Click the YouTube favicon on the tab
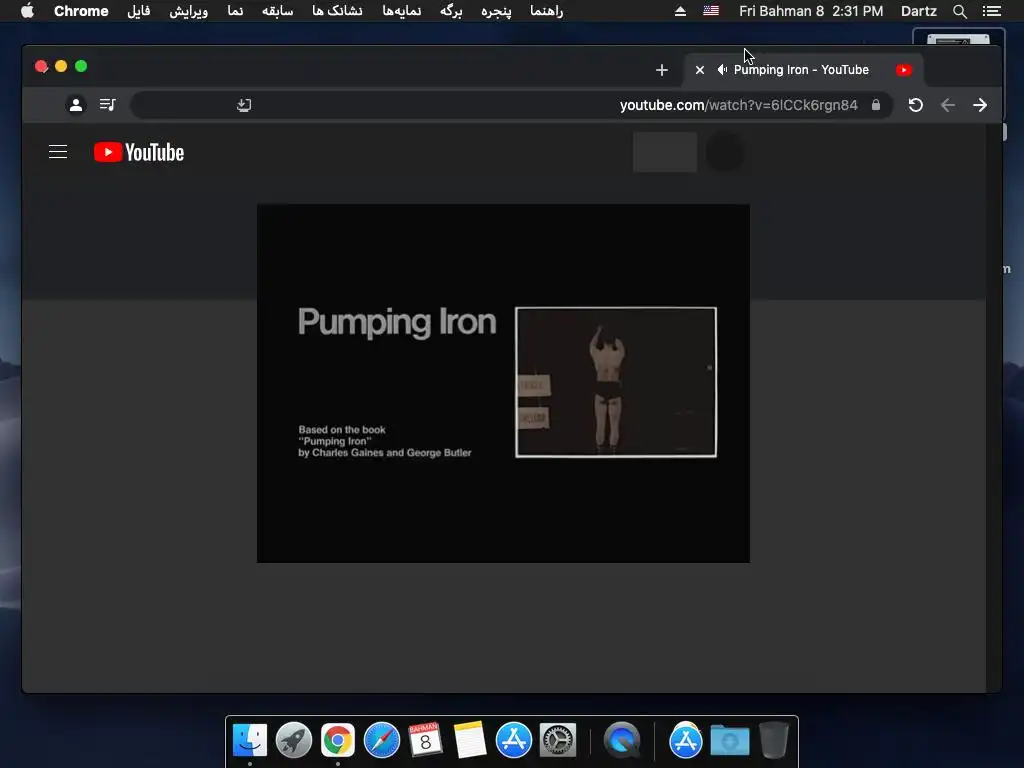Screen dimensions: 1024x768 point(904,70)
